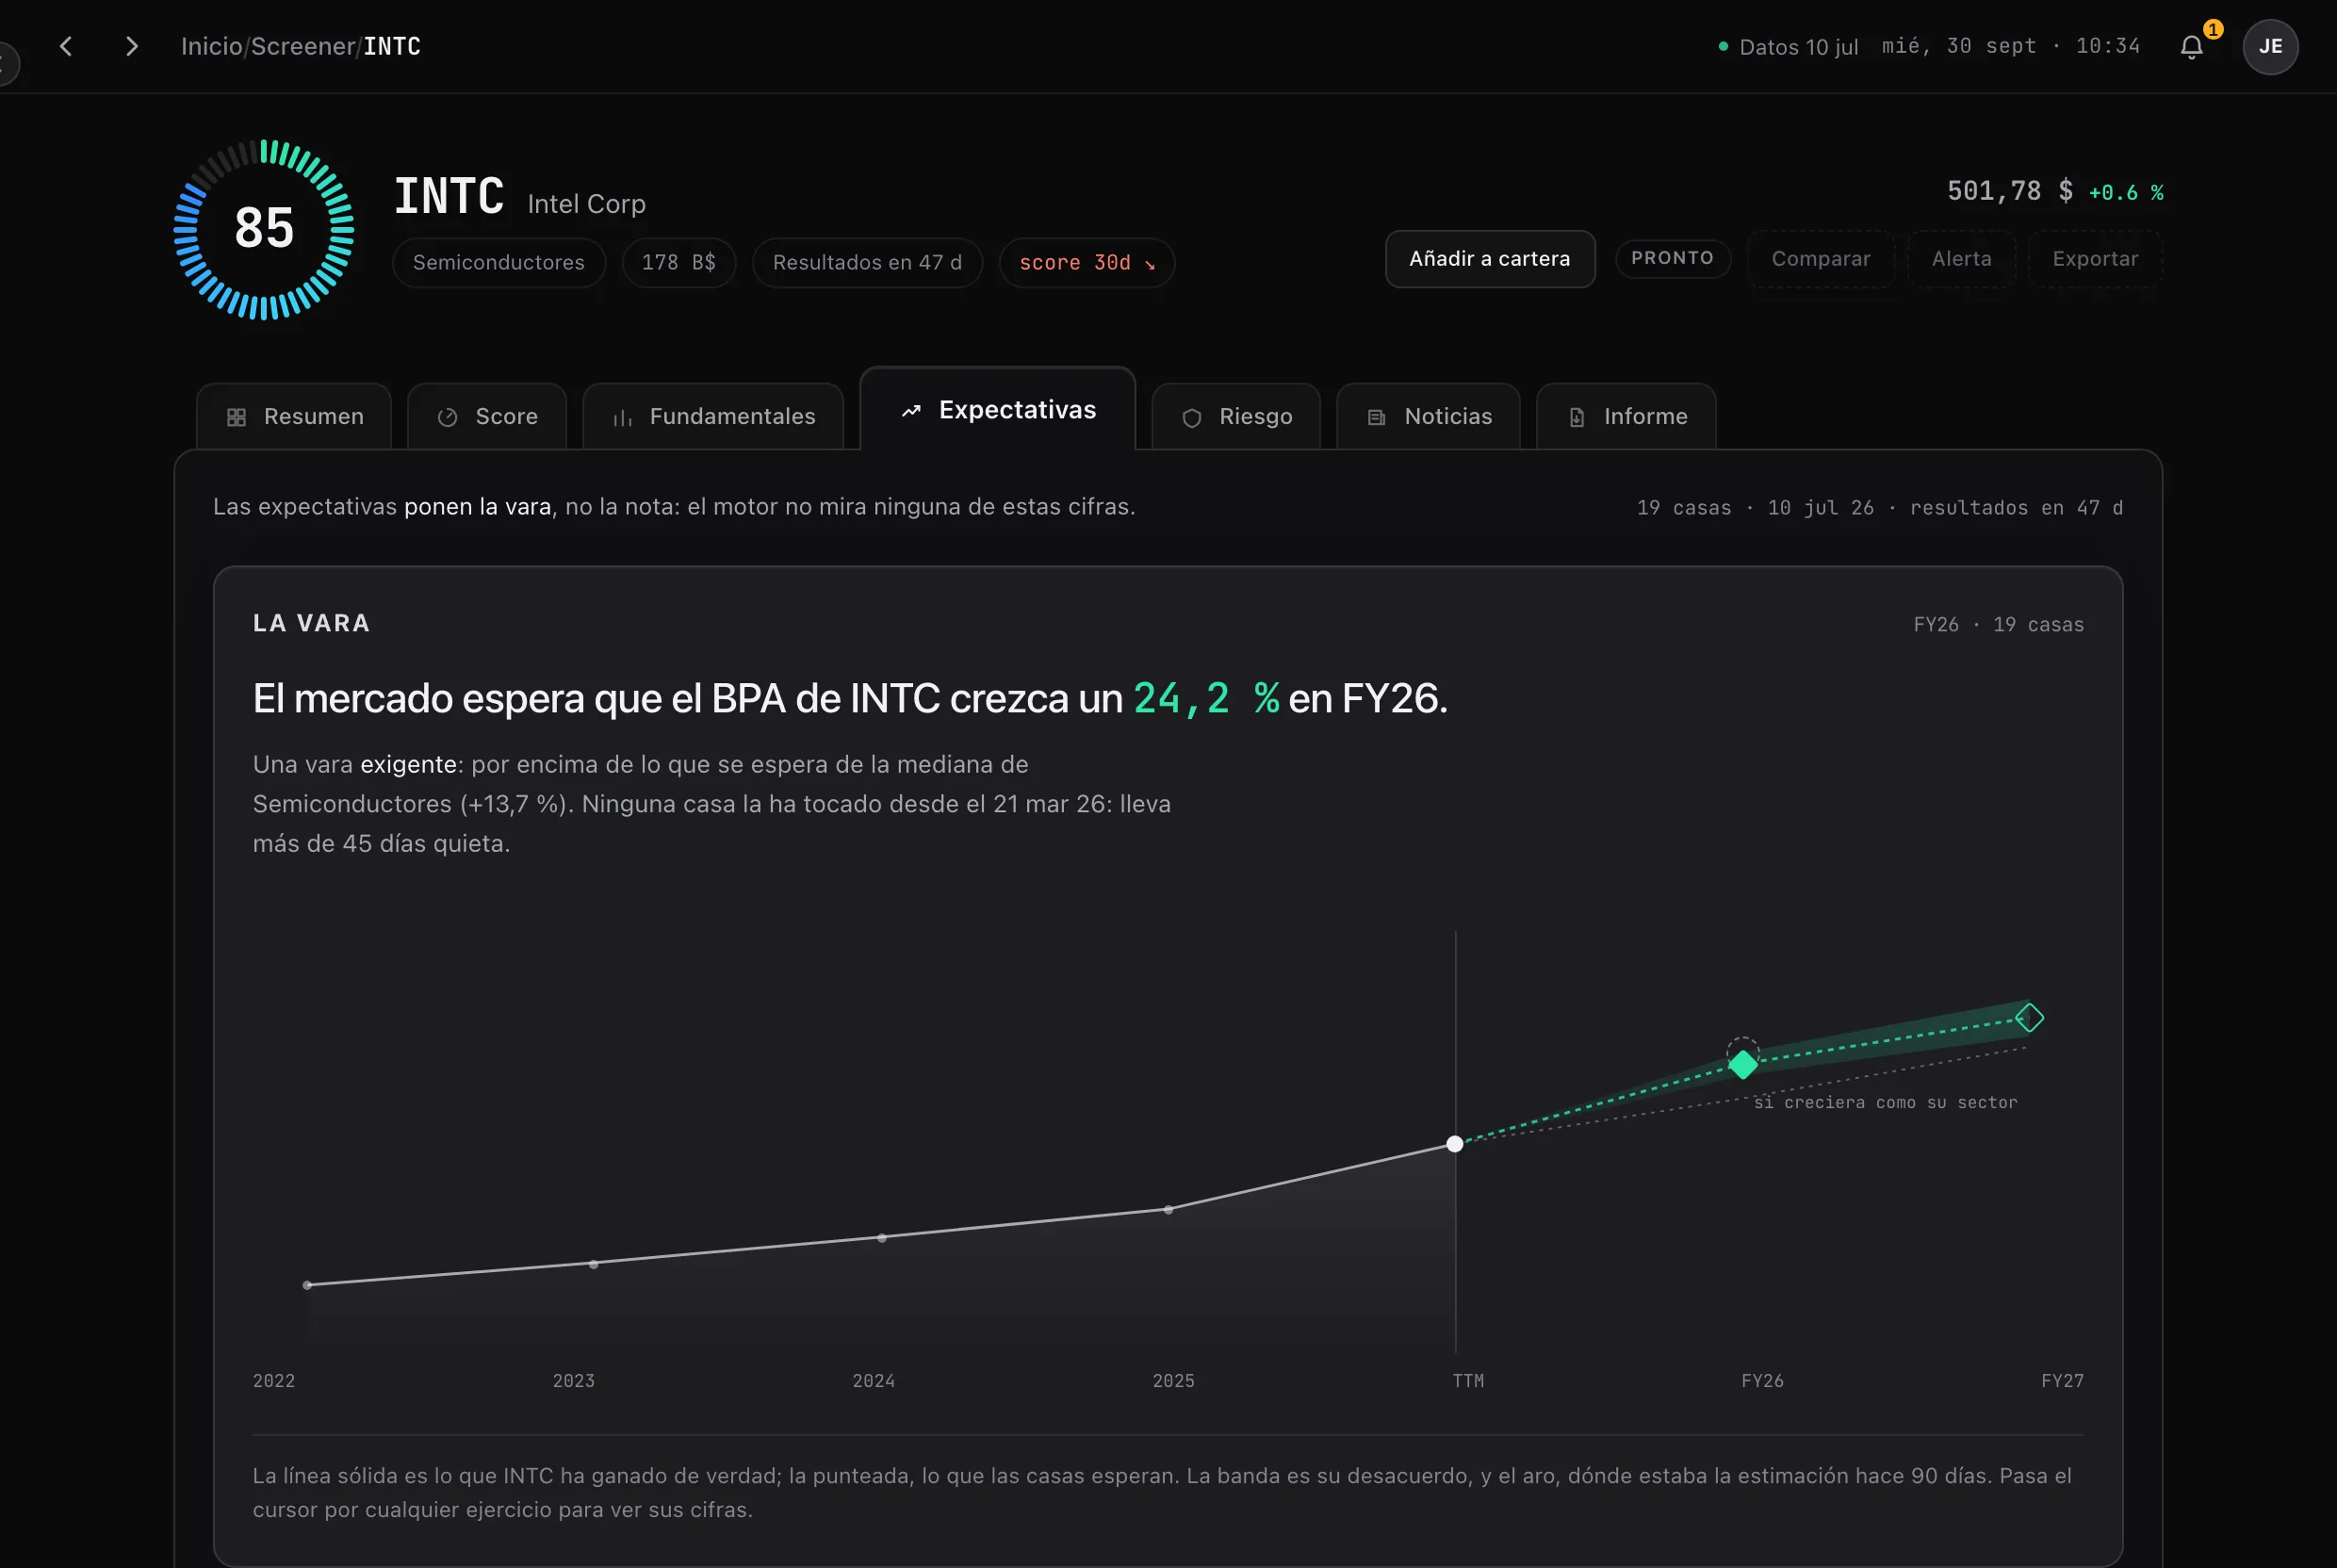Click the +0.6 % change value
Image resolution: width=2337 pixels, height=1568 pixels.
2126,192
